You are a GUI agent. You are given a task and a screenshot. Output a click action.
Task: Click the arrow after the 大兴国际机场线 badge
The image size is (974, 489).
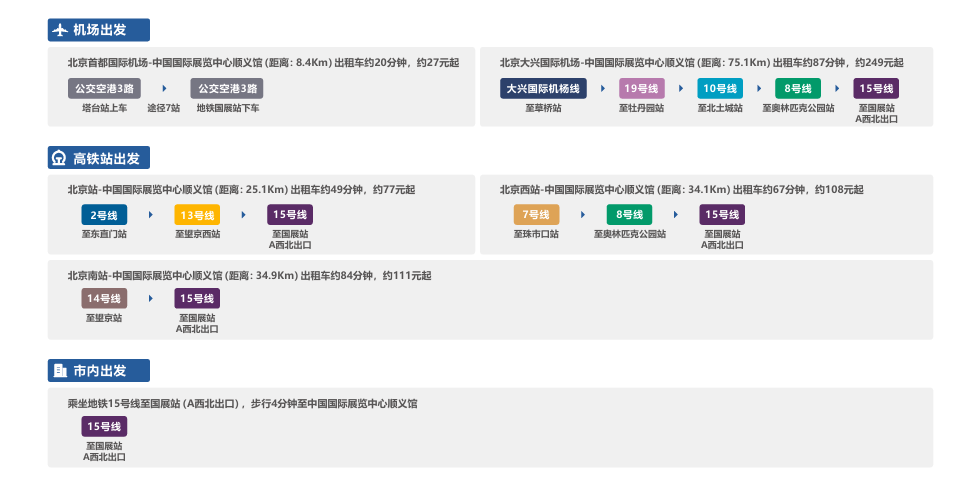(x=603, y=89)
